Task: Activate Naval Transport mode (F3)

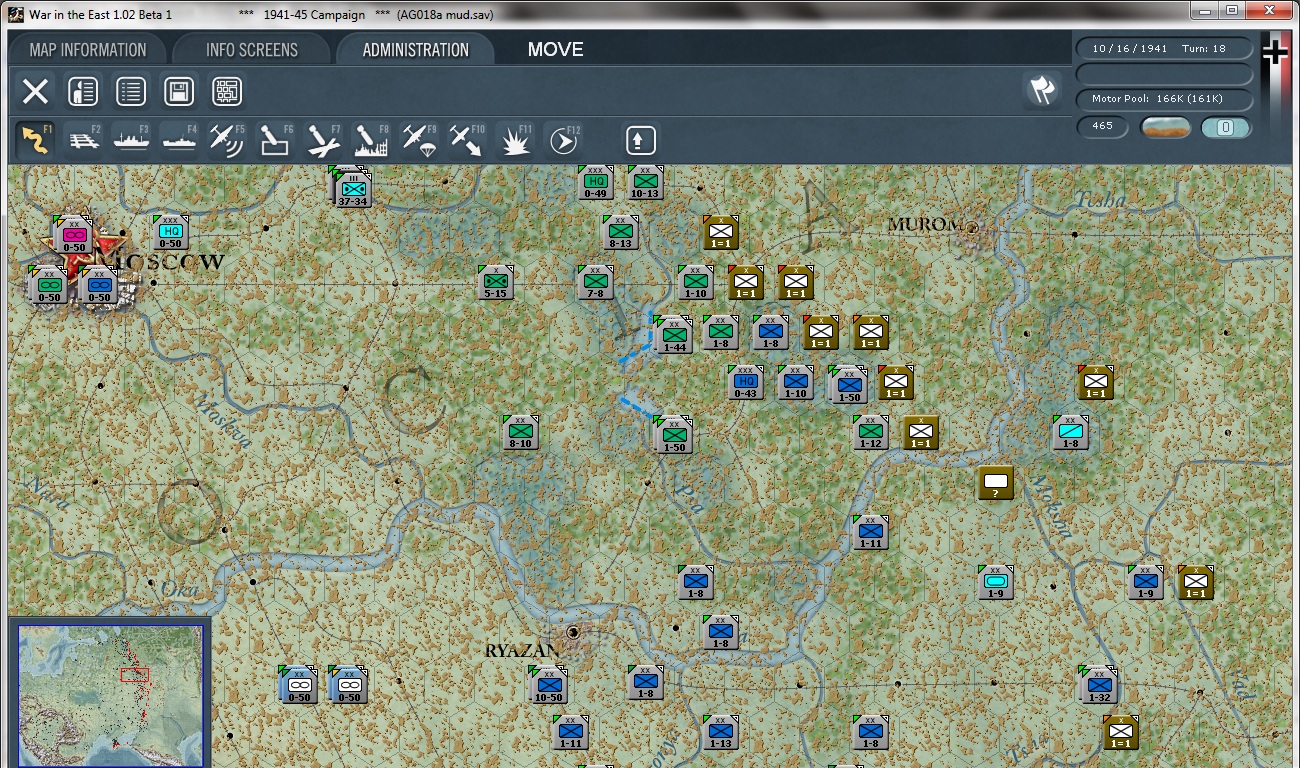Action: point(132,140)
